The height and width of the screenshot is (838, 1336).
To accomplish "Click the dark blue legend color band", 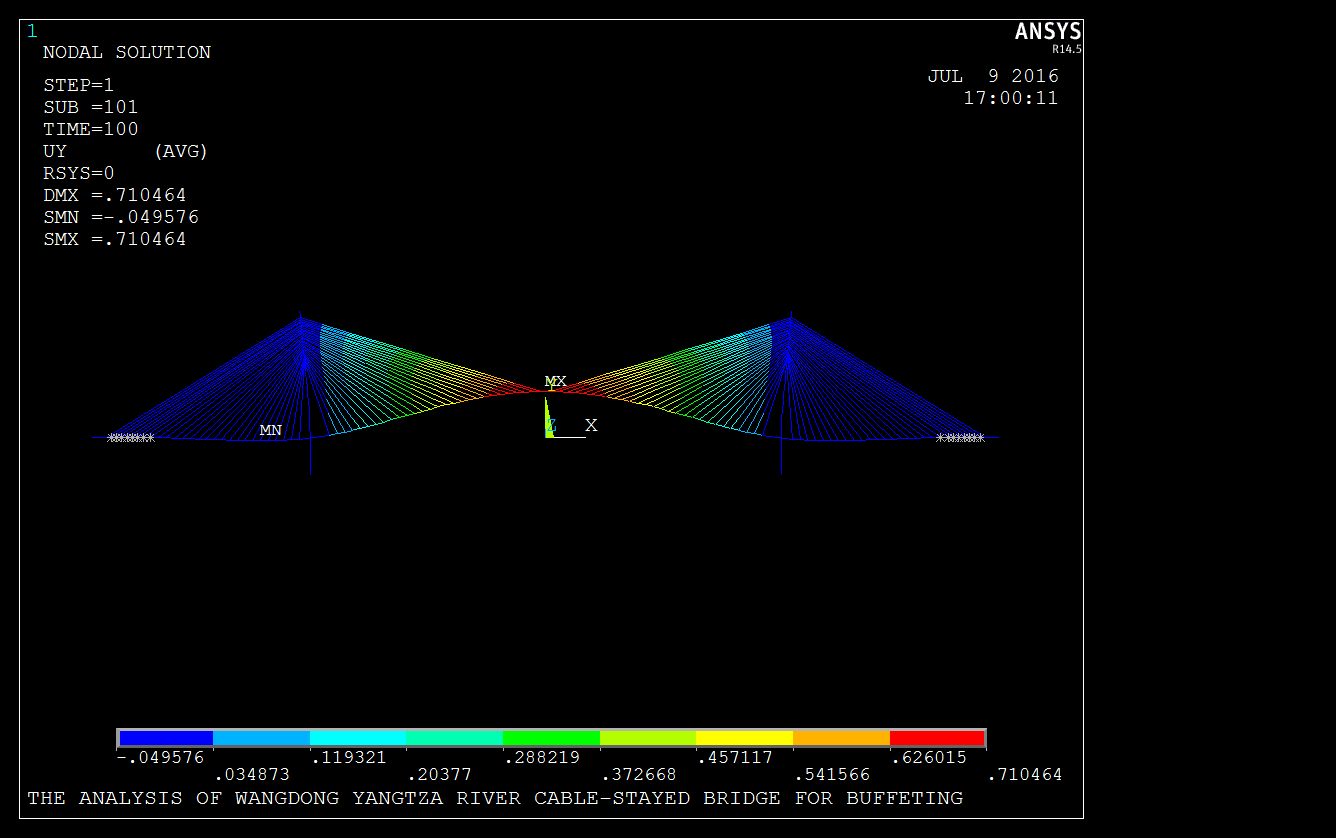I will [165, 738].
